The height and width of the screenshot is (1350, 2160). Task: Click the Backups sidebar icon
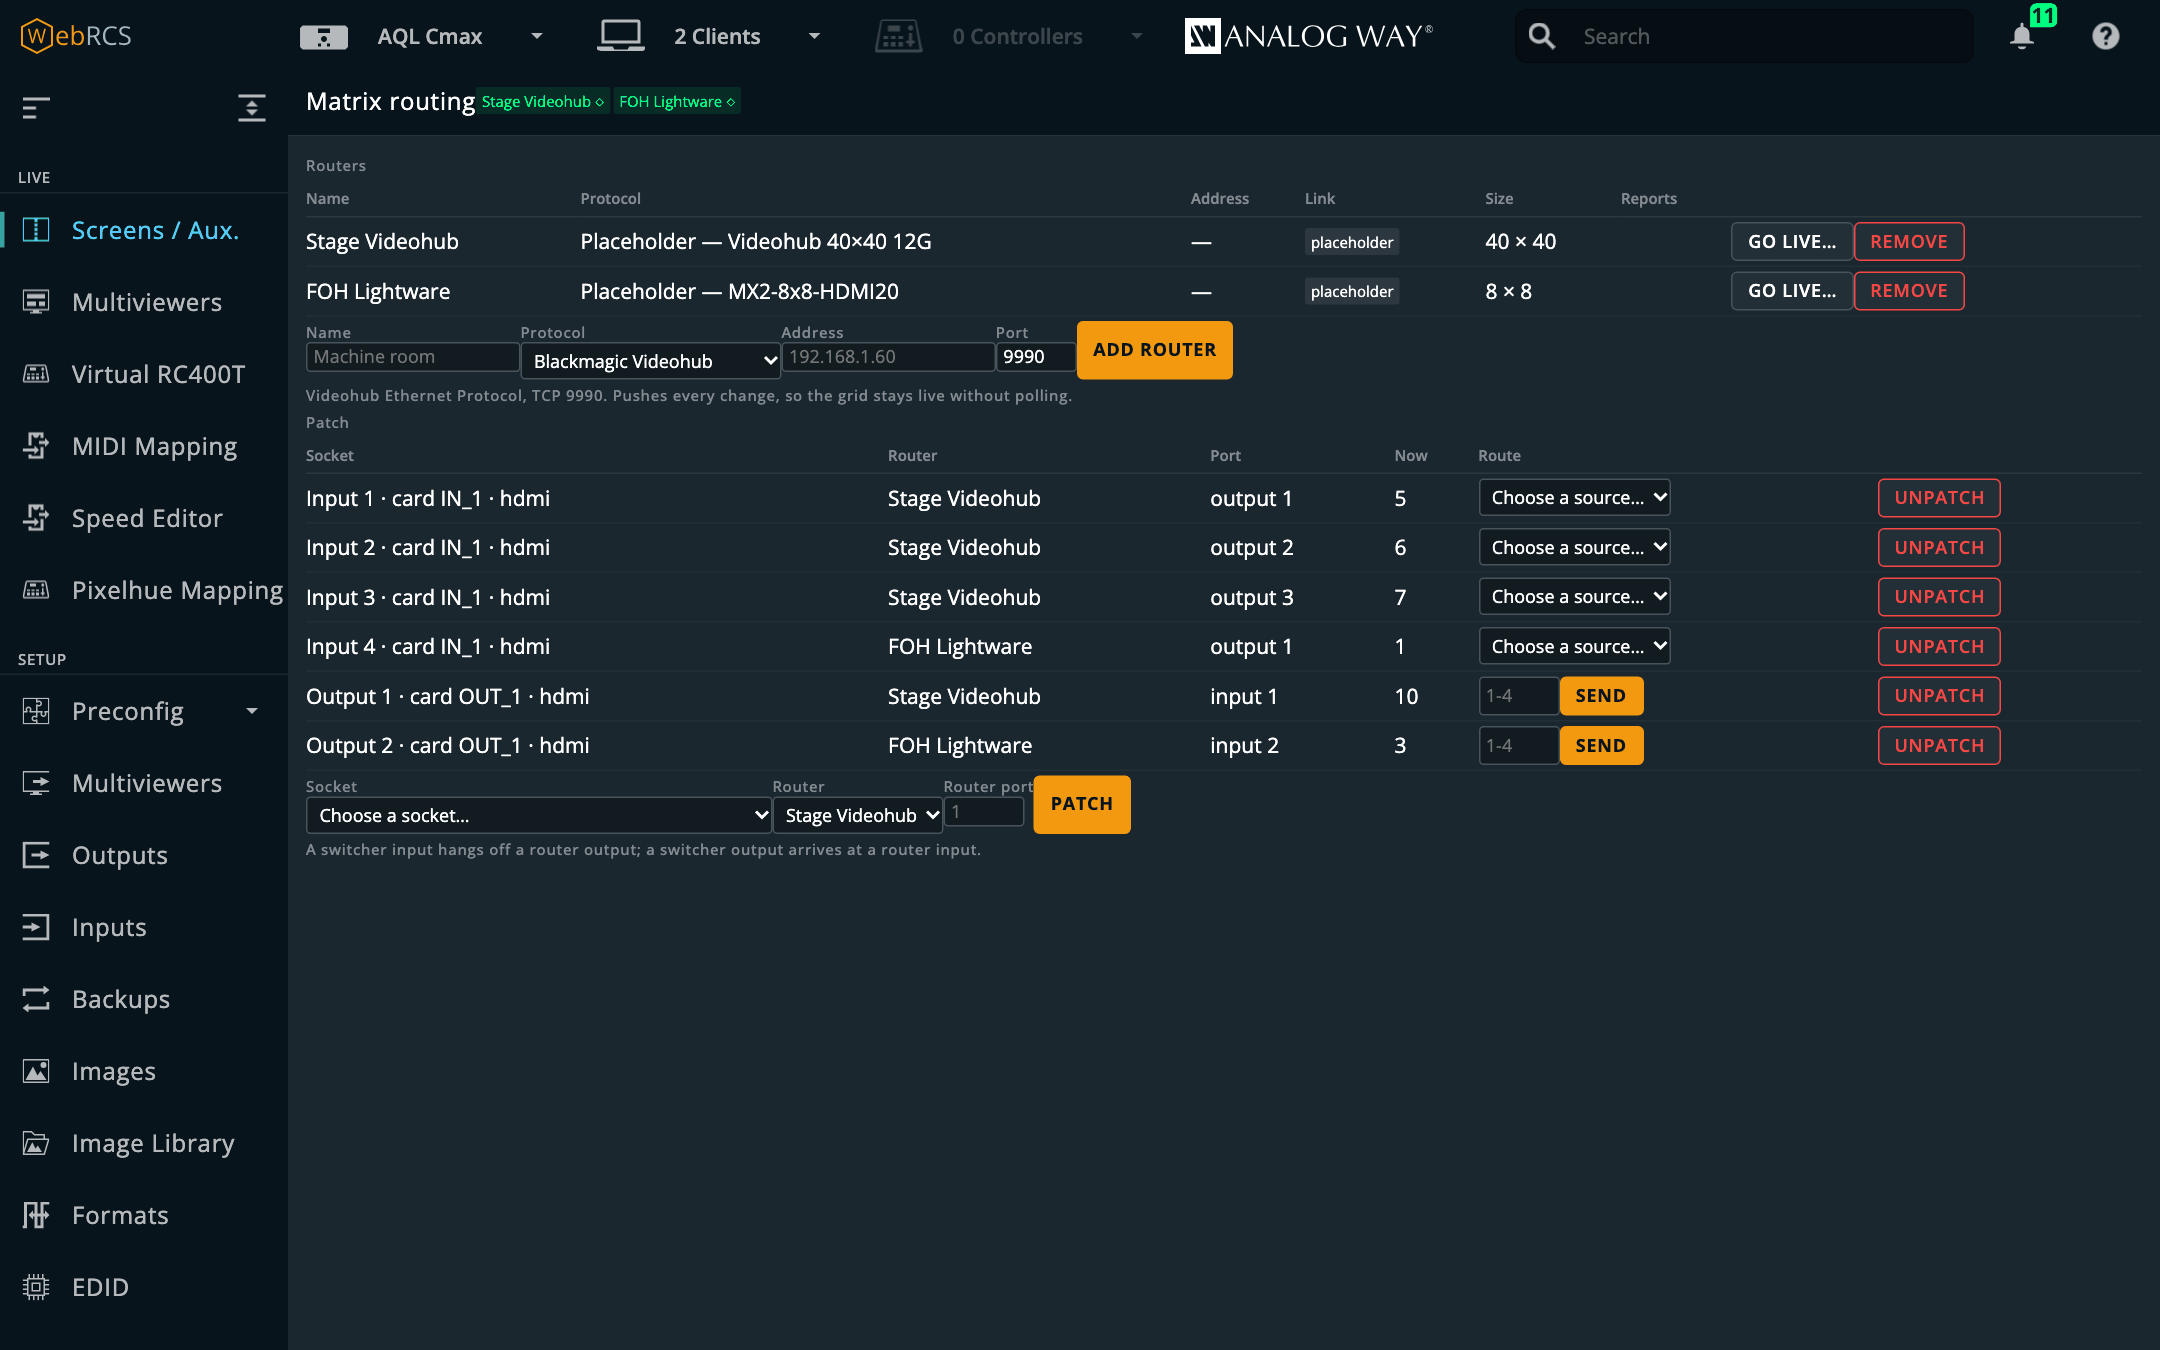pyautogui.click(x=36, y=999)
